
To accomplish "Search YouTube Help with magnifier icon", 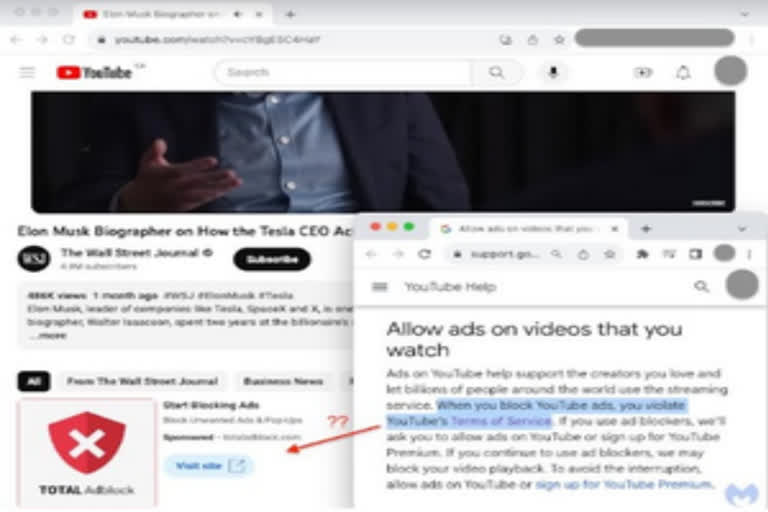I will point(701,287).
